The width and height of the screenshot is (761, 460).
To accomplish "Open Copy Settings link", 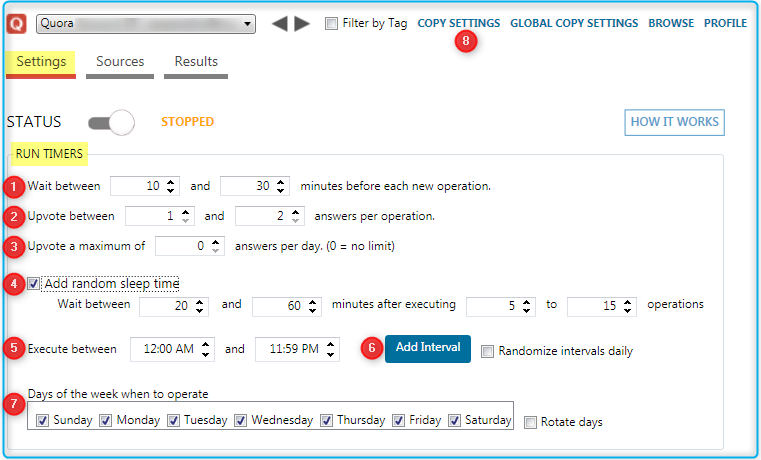I will click(x=458, y=23).
